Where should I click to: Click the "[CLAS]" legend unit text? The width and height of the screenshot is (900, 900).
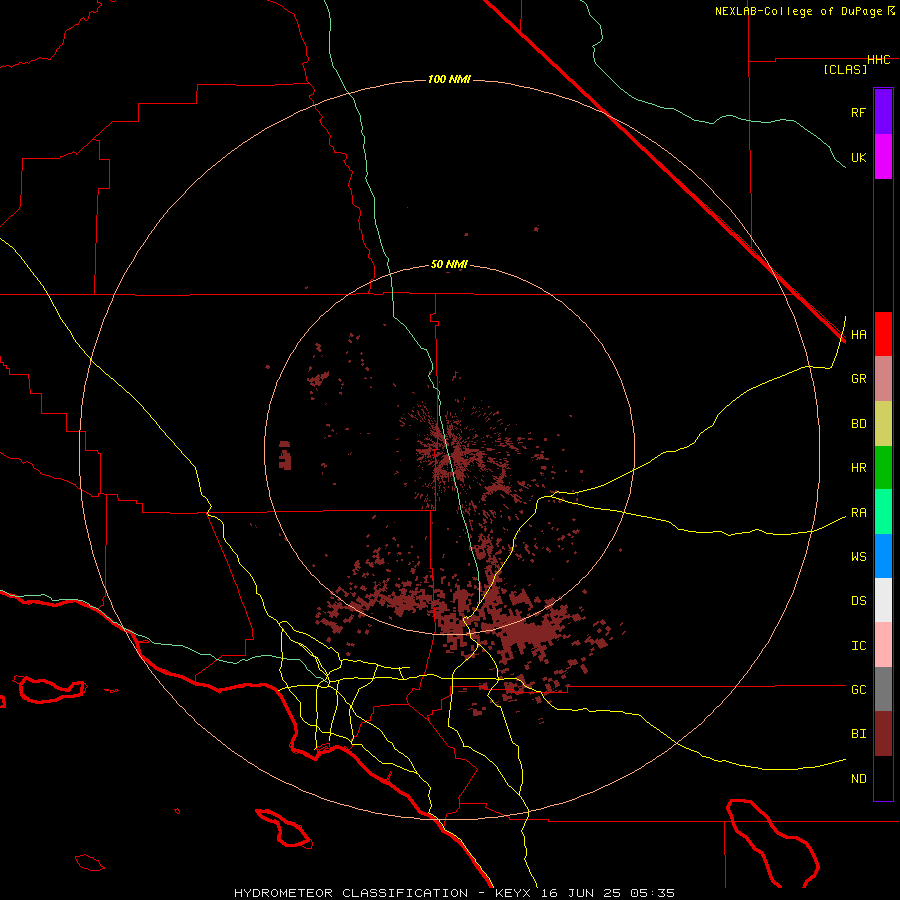(845, 69)
